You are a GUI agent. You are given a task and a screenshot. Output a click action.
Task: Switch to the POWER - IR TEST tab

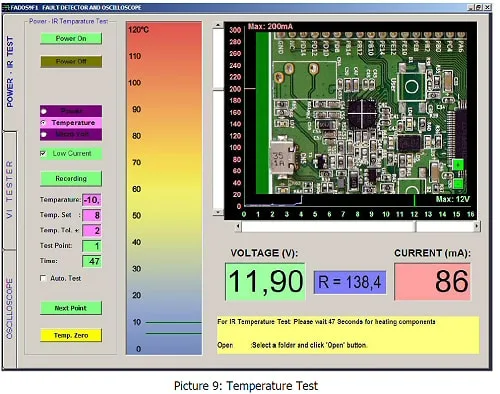pyautogui.click(x=10, y=72)
